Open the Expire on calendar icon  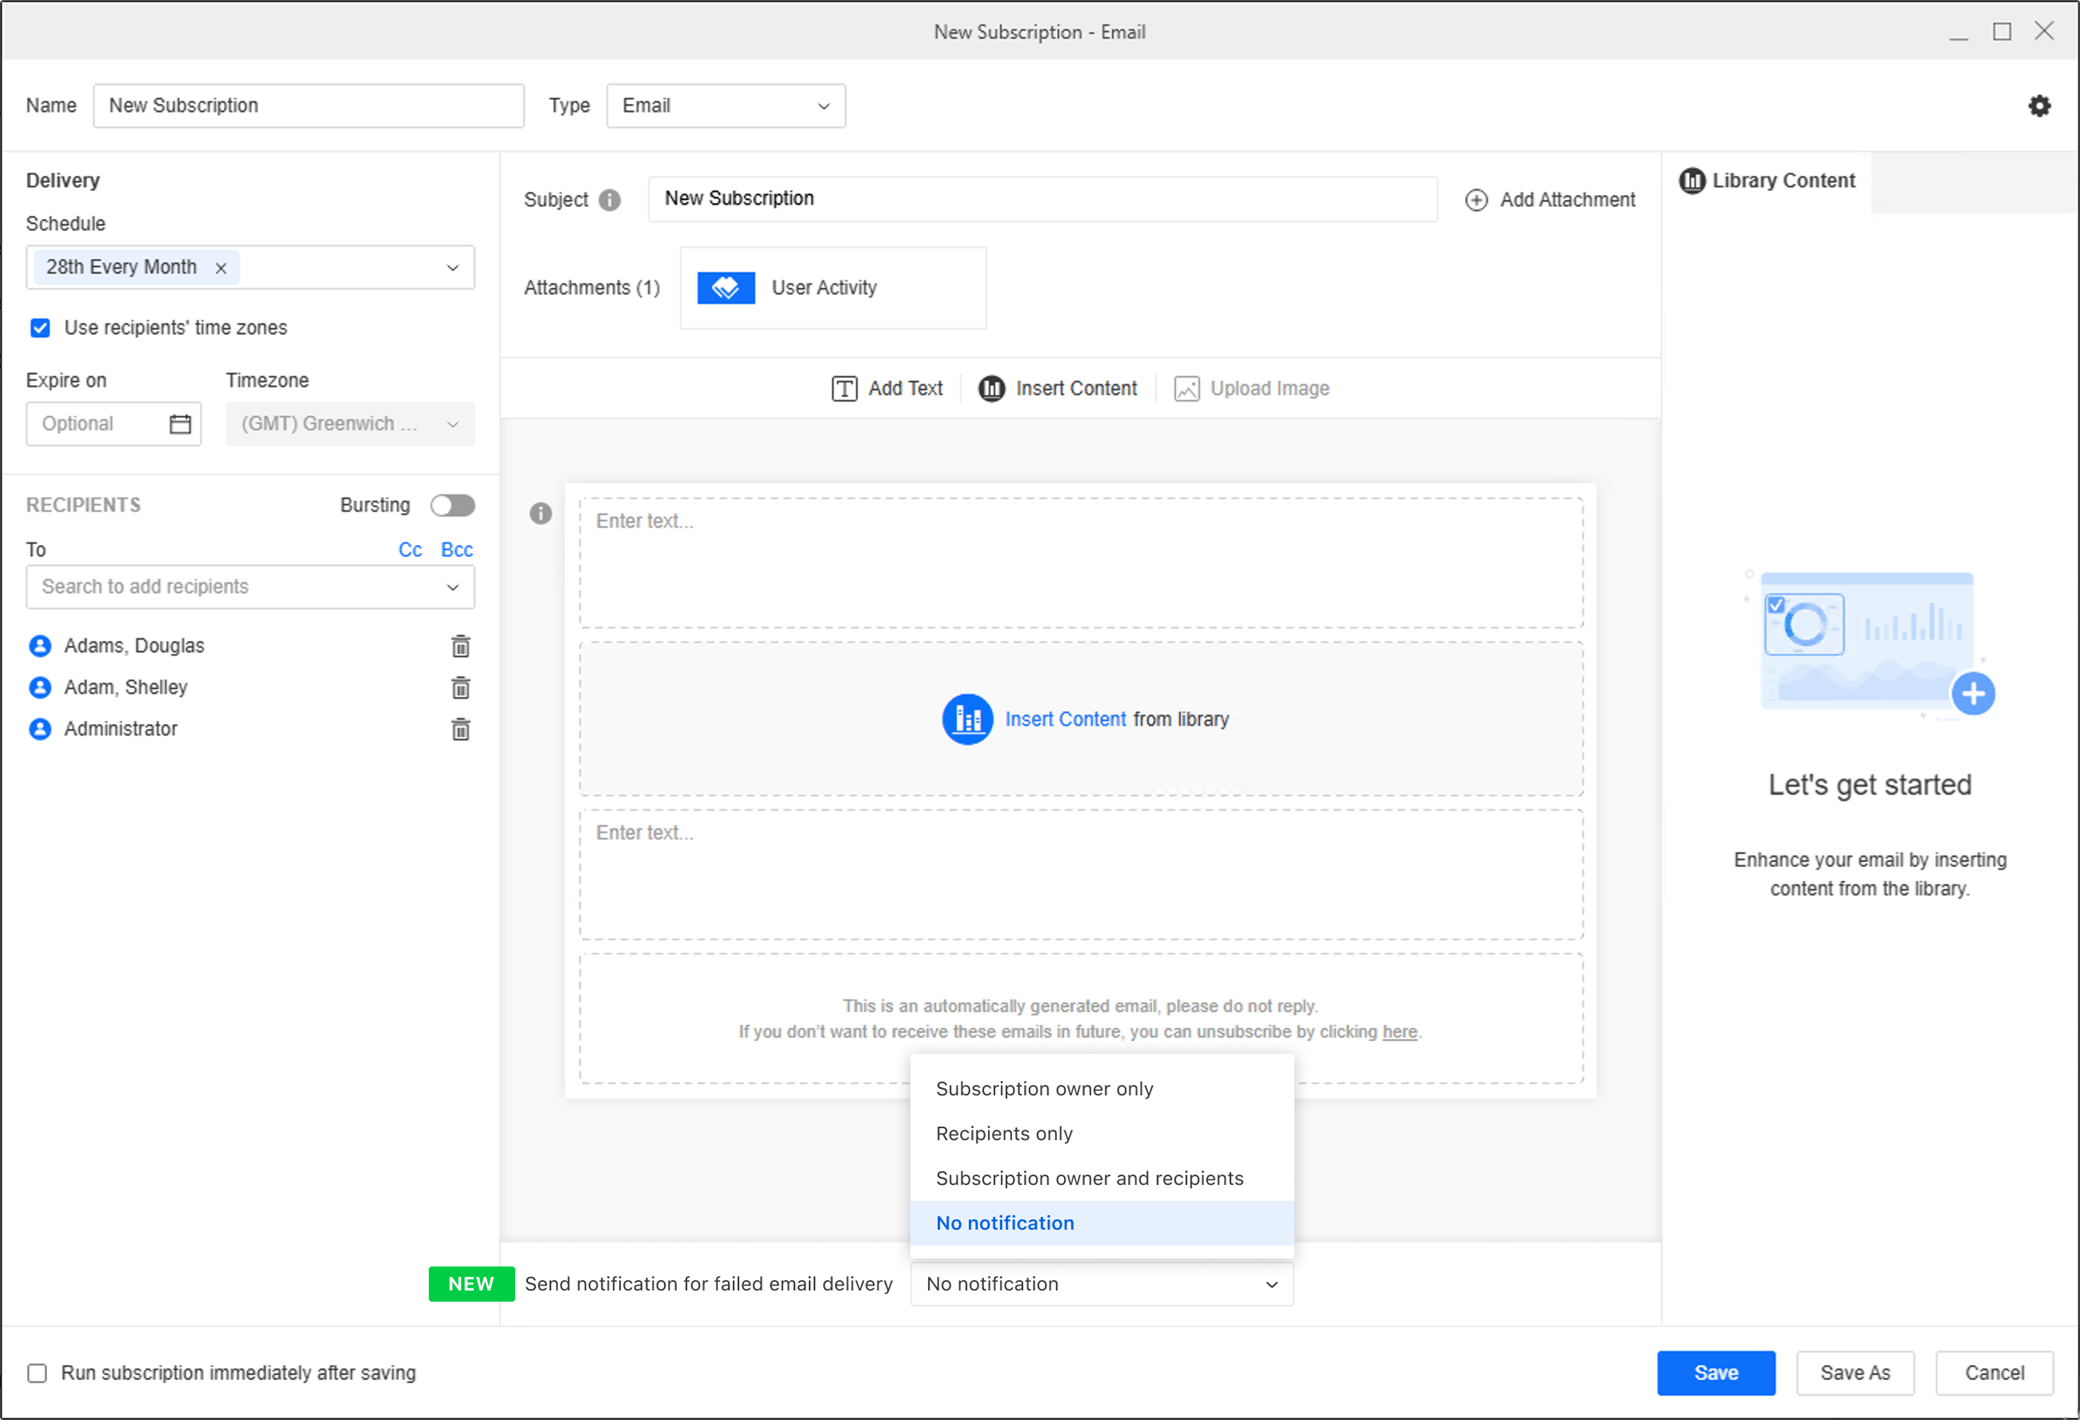tap(180, 424)
